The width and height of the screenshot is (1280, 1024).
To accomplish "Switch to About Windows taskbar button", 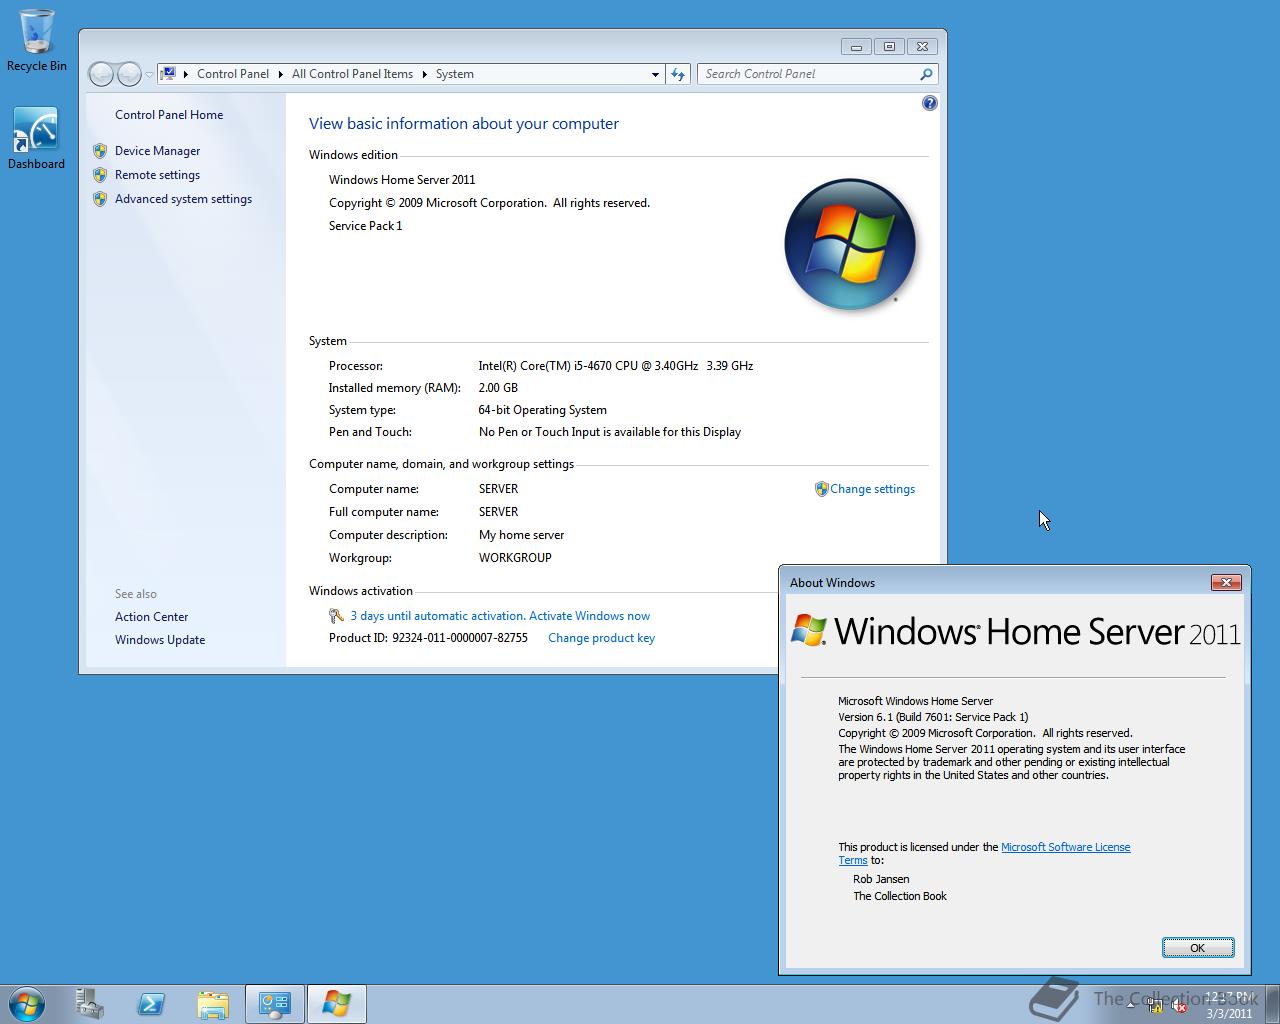I will (x=336, y=1004).
